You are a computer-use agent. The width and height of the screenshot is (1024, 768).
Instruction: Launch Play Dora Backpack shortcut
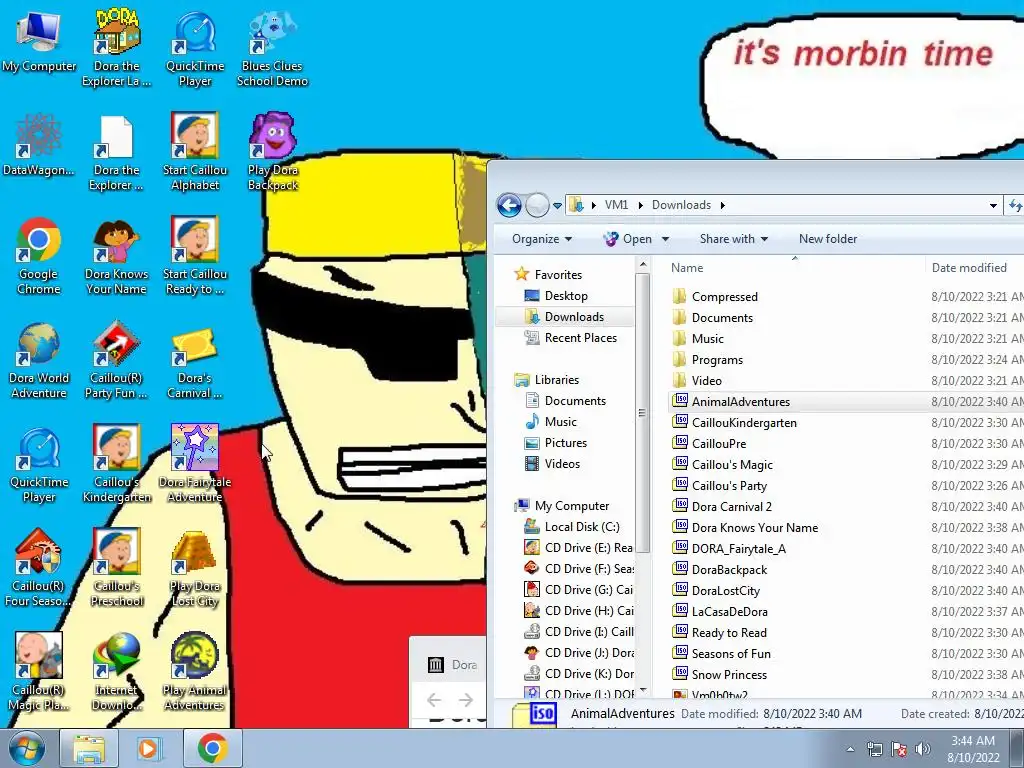(272, 152)
